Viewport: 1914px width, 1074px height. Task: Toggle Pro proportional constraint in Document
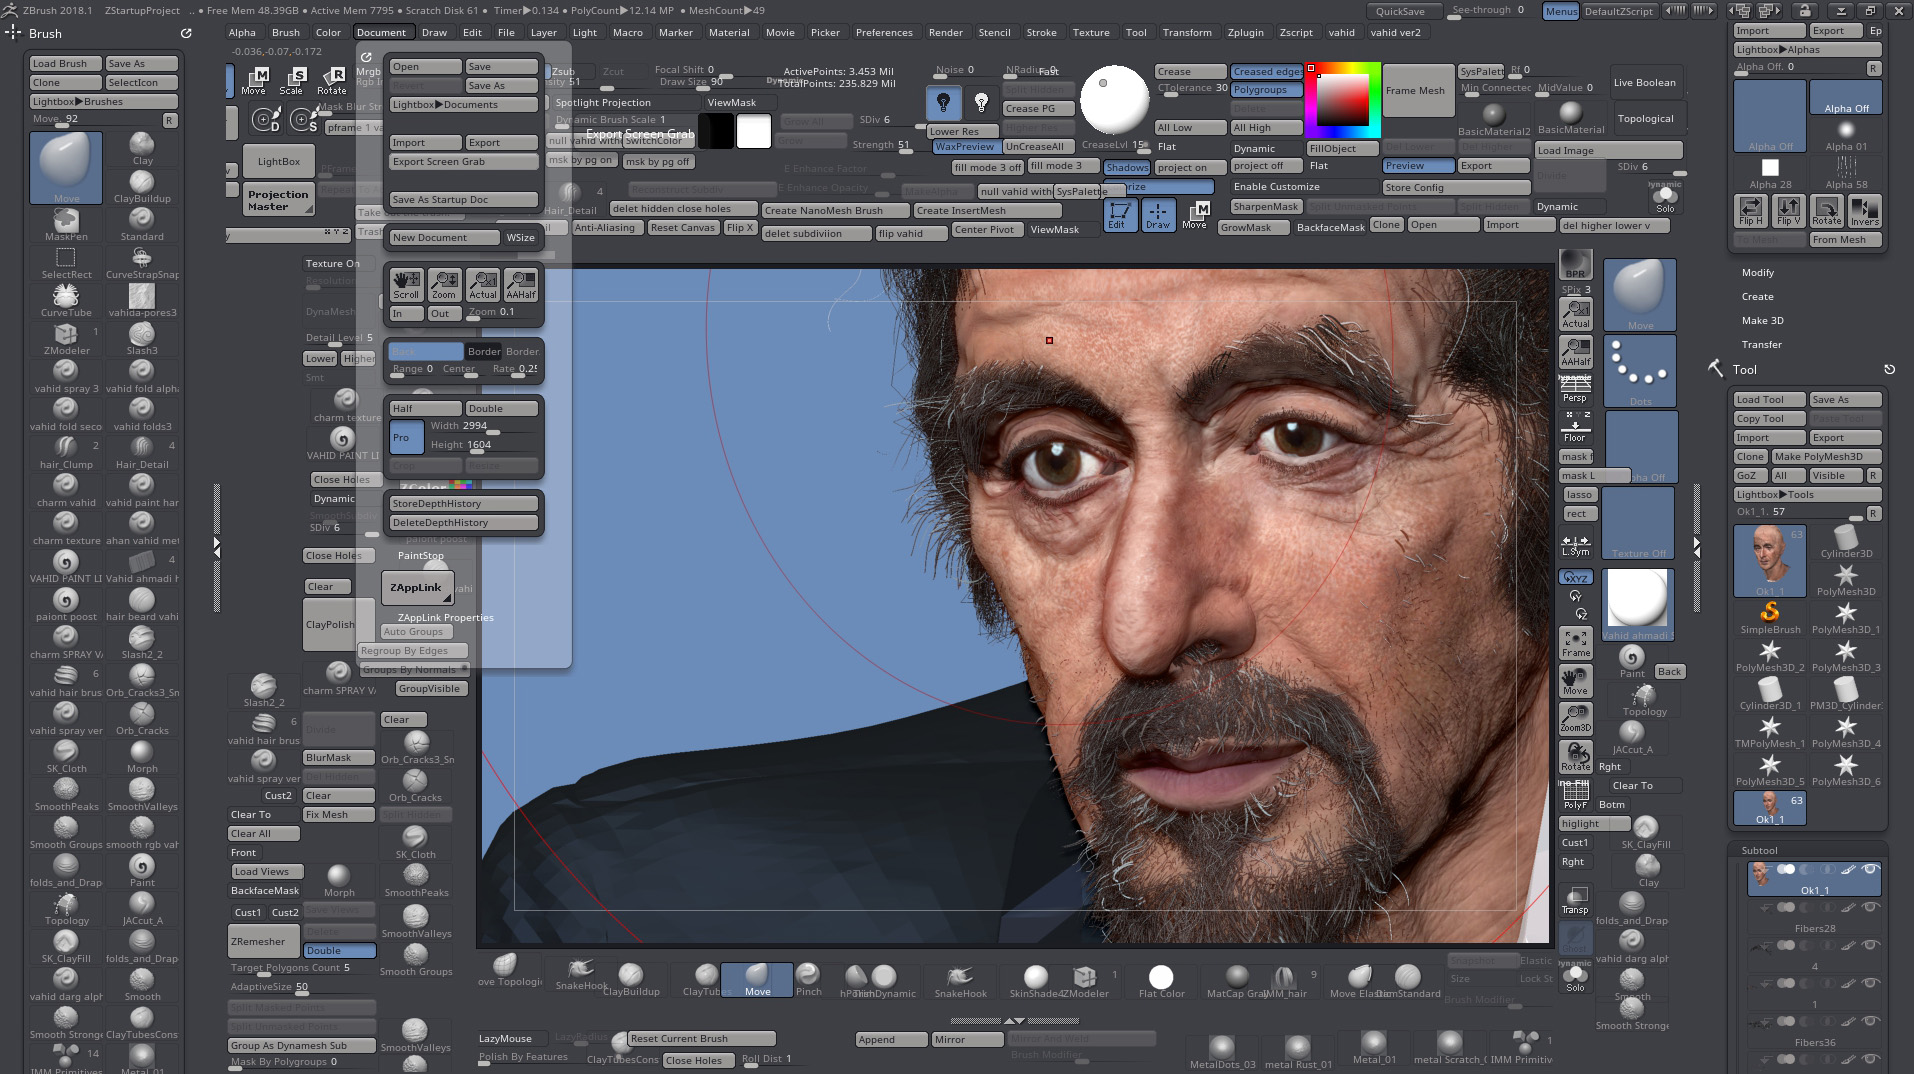pos(406,437)
